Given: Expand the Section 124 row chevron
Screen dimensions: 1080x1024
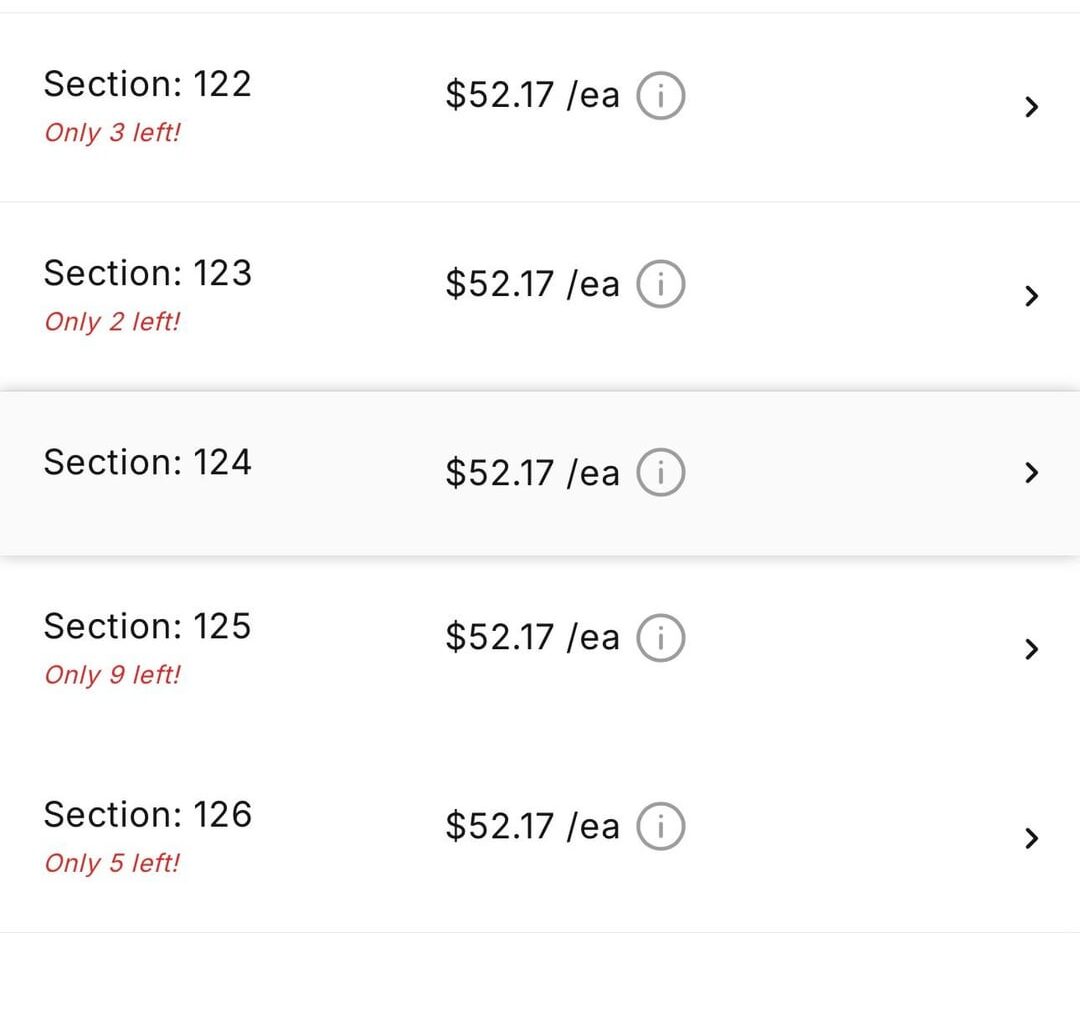Looking at the screenshot, I should pos(1032,473).
